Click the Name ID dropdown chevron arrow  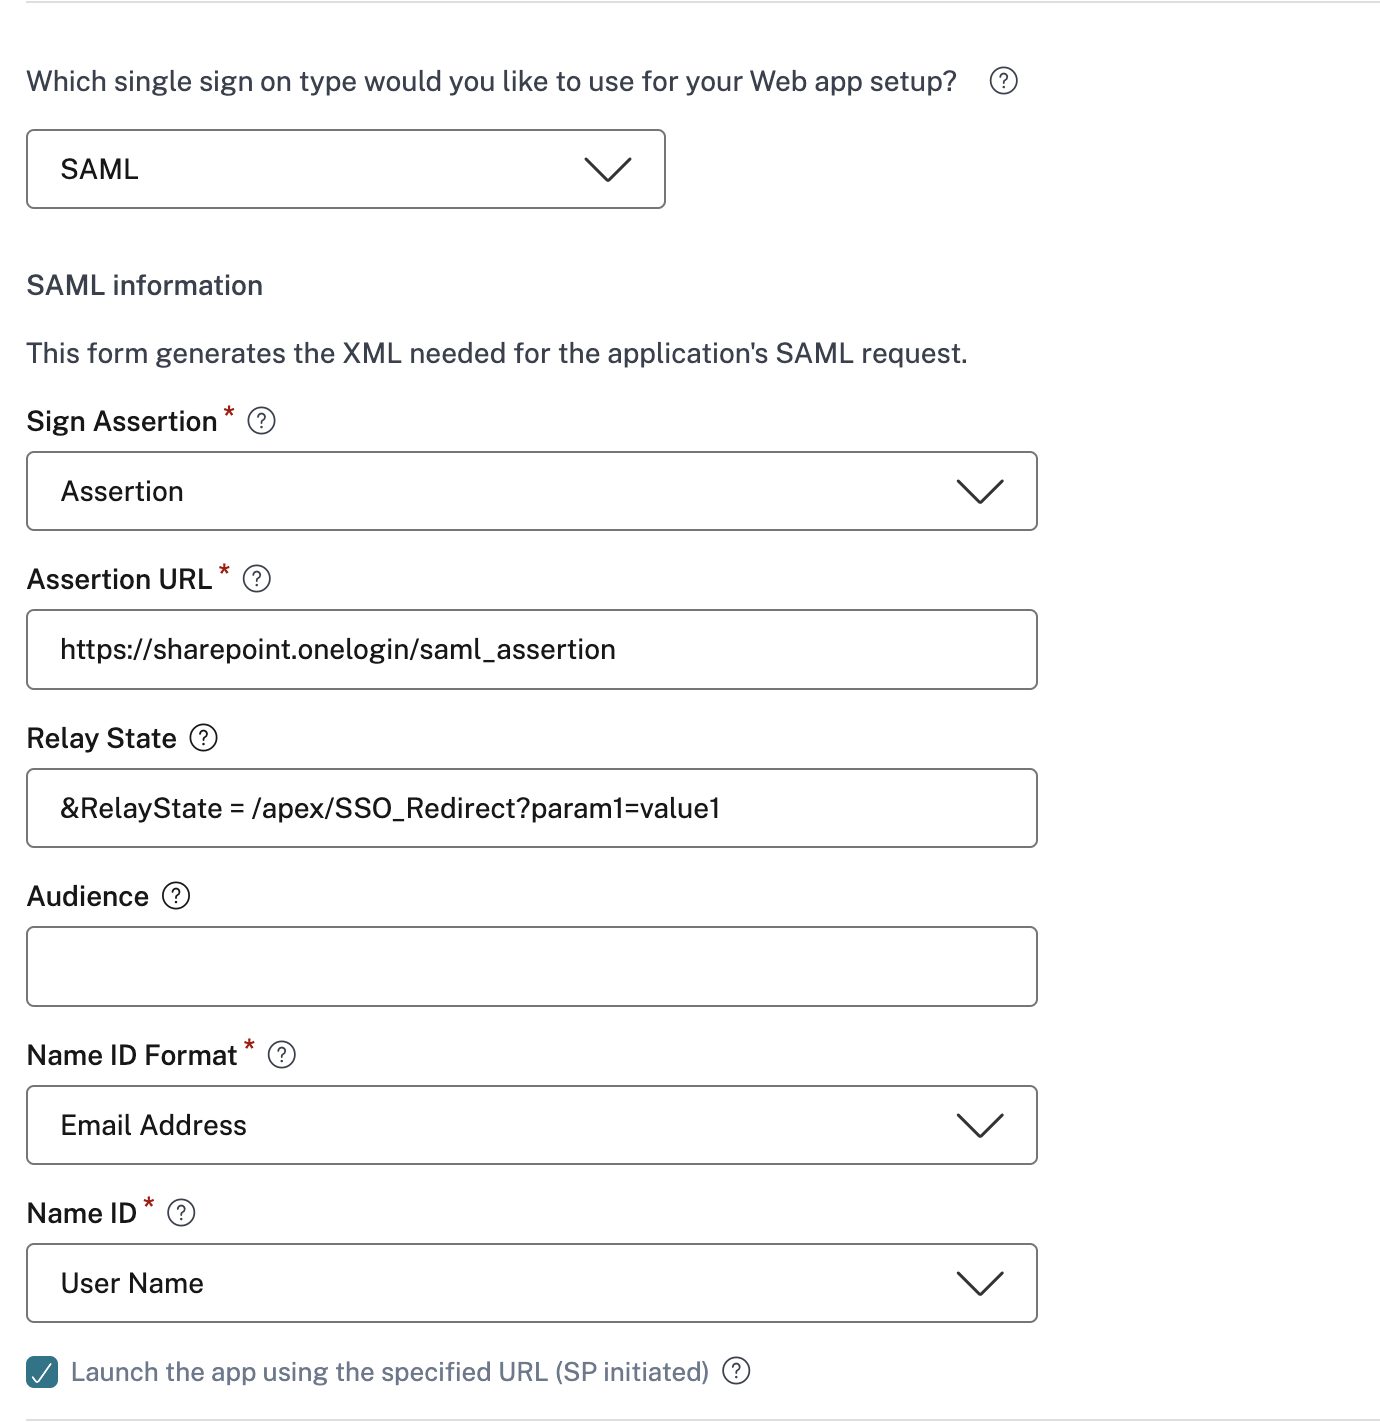[980, 1283]
